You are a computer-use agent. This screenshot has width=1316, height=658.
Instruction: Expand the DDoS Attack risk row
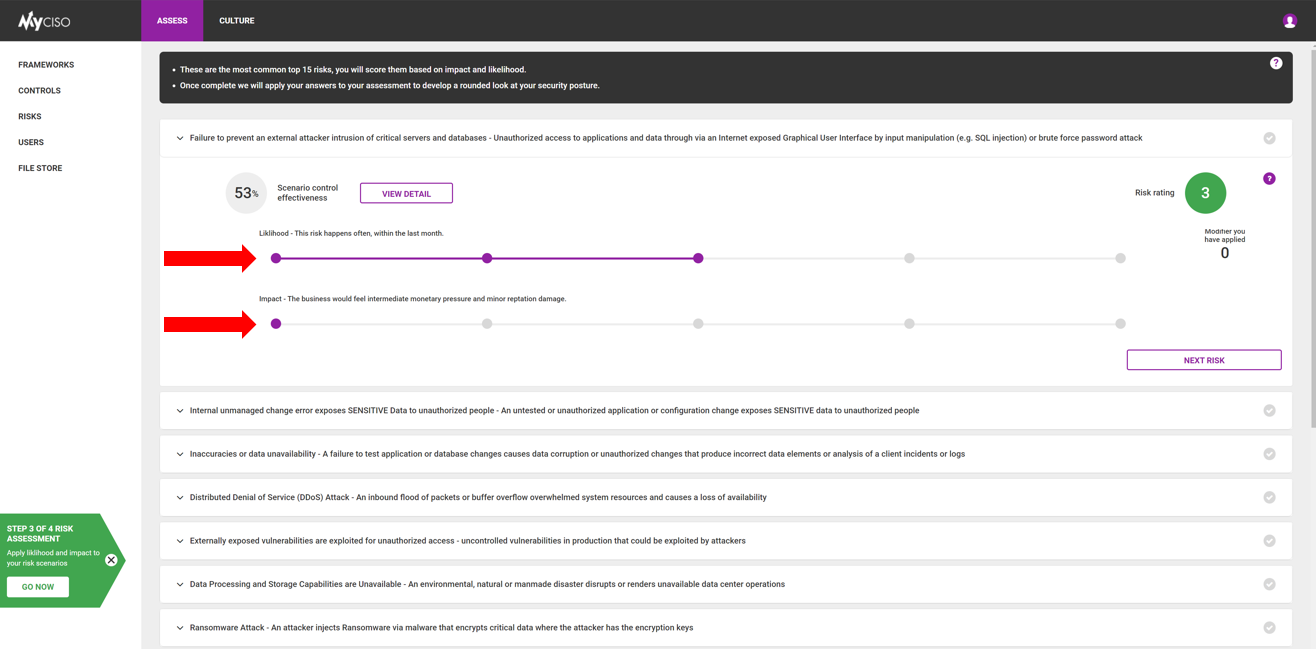pyautogui.click(x=180, y=497)
